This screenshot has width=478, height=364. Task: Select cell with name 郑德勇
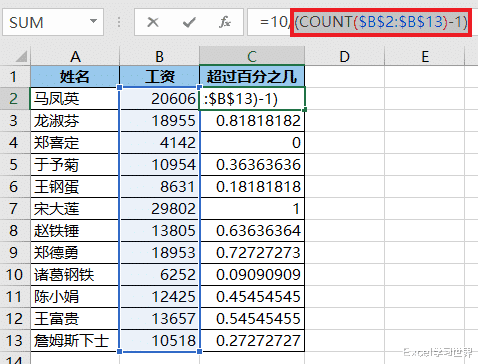(75, 253)
